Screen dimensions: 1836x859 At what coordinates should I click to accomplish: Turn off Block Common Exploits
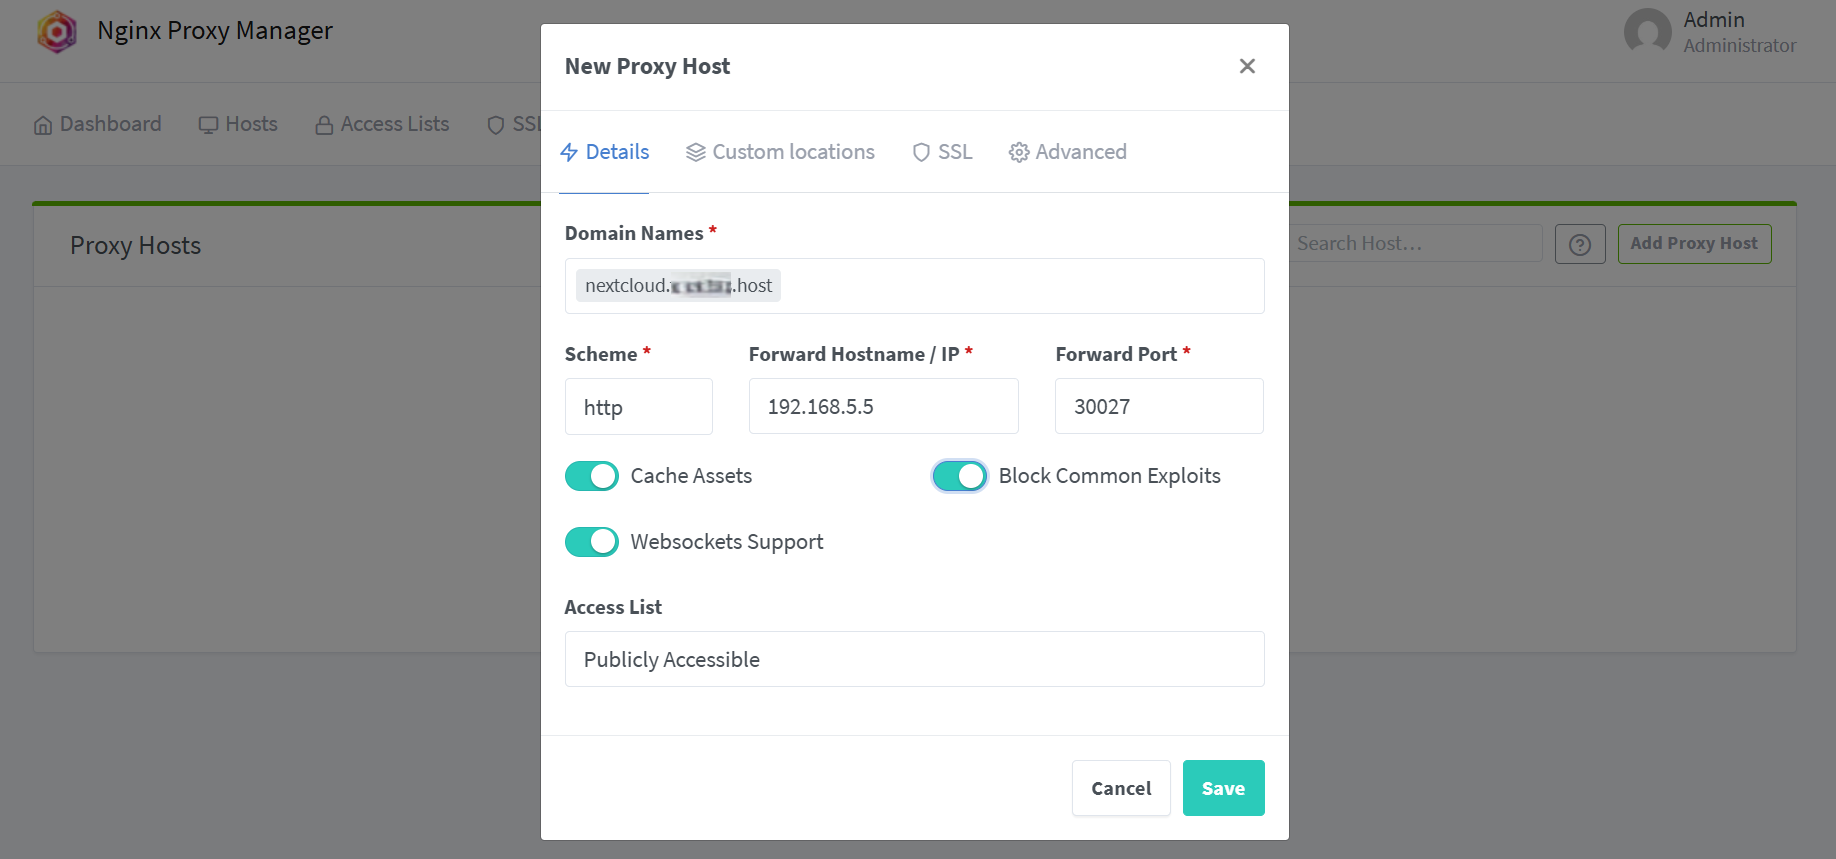click(959, 476)
